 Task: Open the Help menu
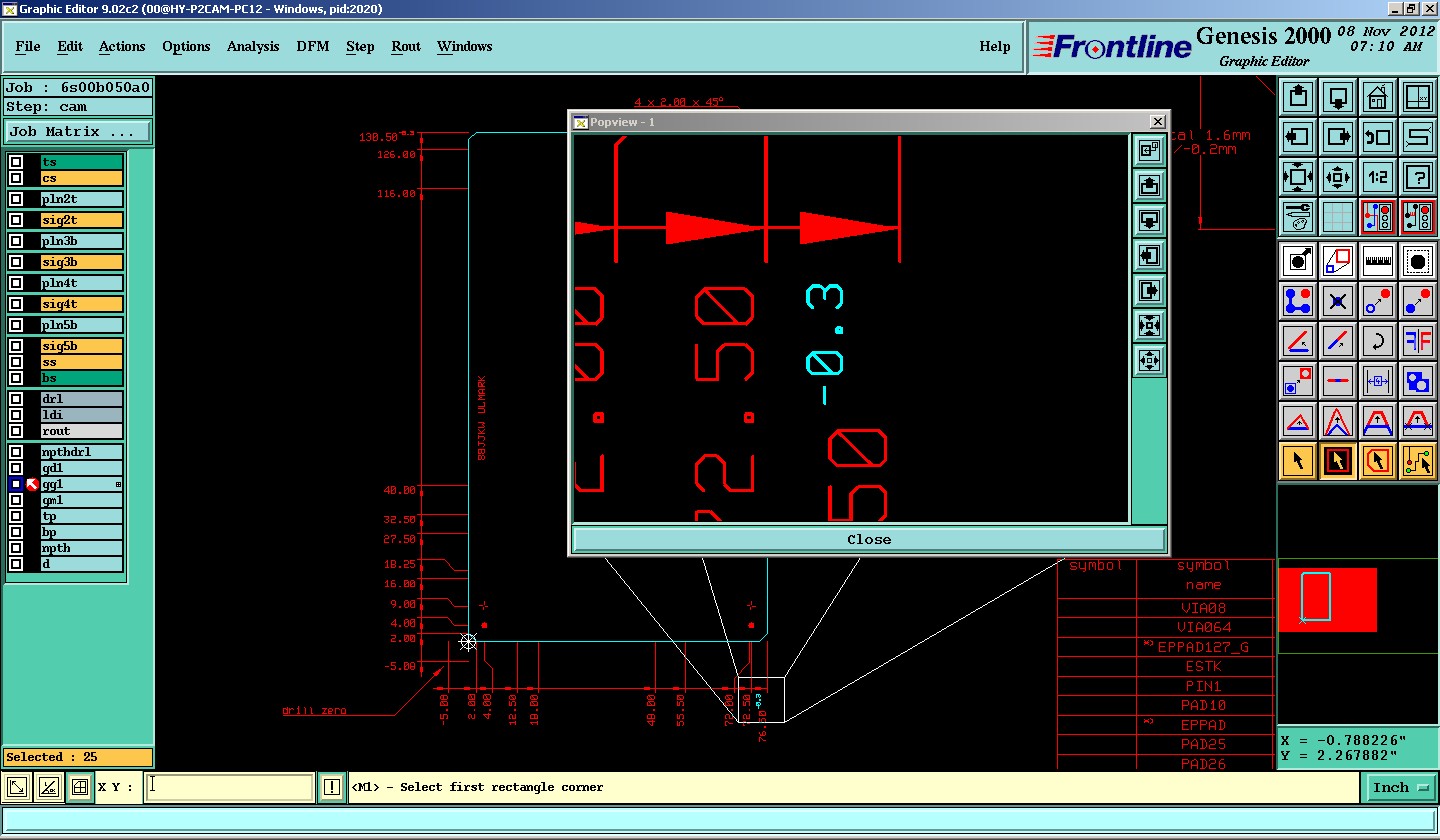pyautogui.click(x=994, y=46)
